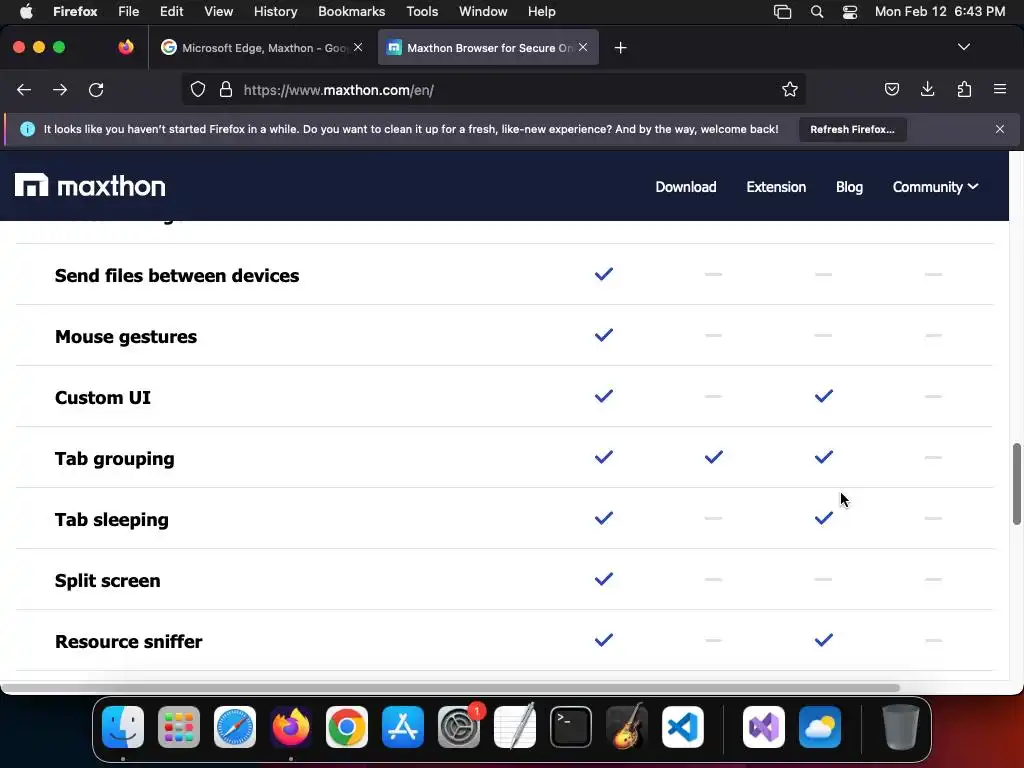Viewport: 1024px width, 768px height.
Task: Click the Download nav link
Action: pos(686,187)
